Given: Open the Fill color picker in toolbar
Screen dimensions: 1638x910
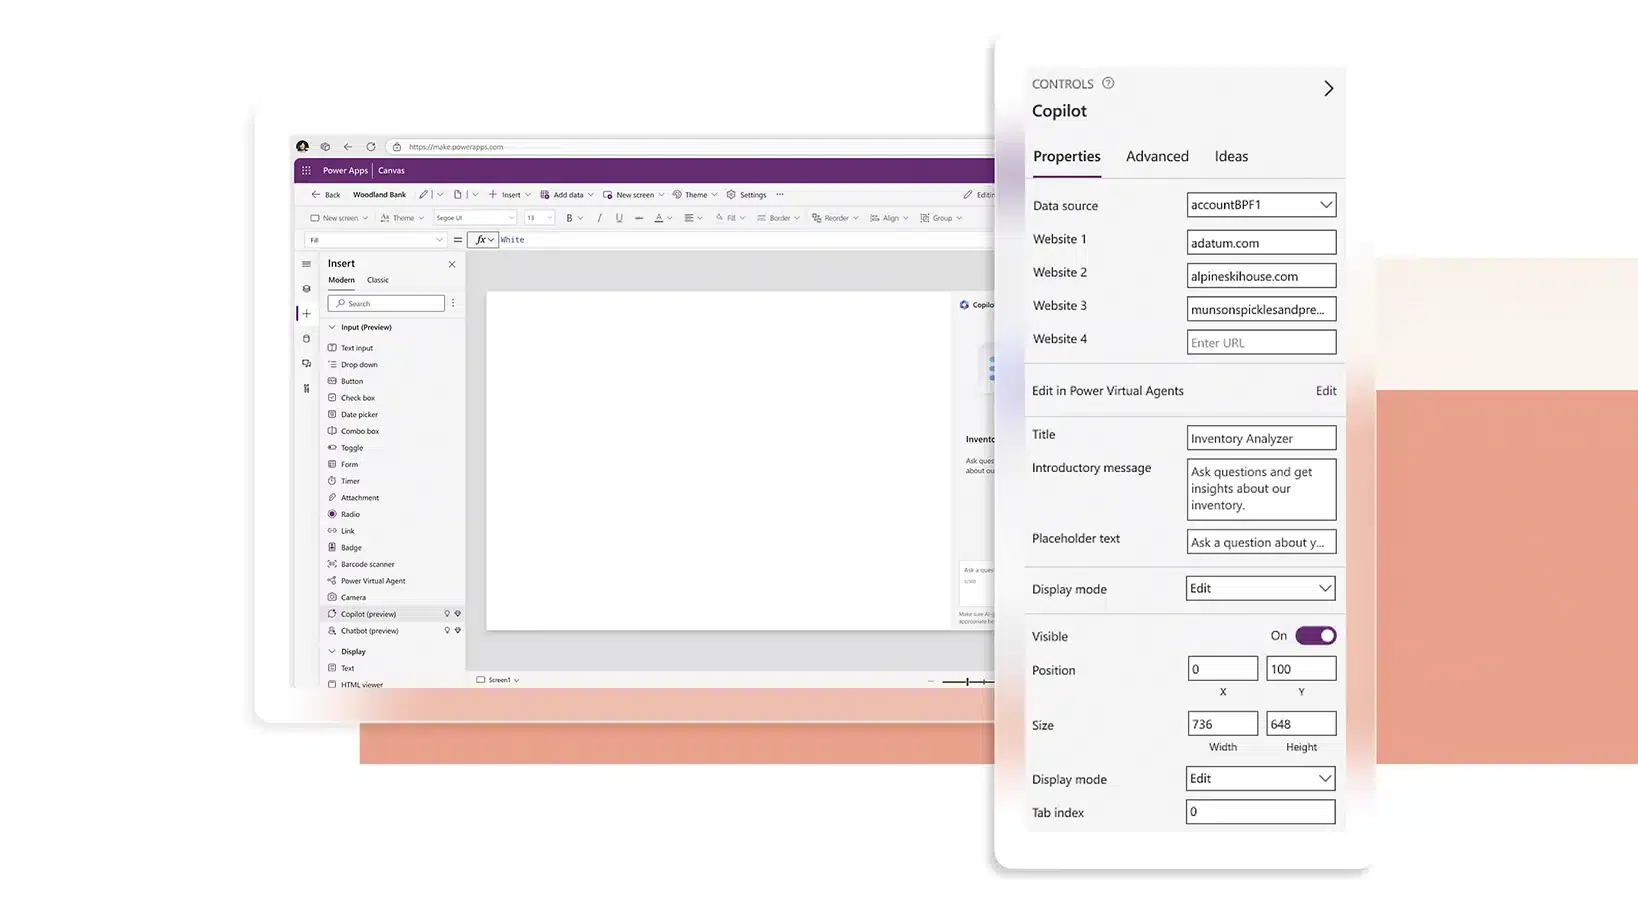Looking at the screenshot, I should pyautogui.click(x=729, y=218).
